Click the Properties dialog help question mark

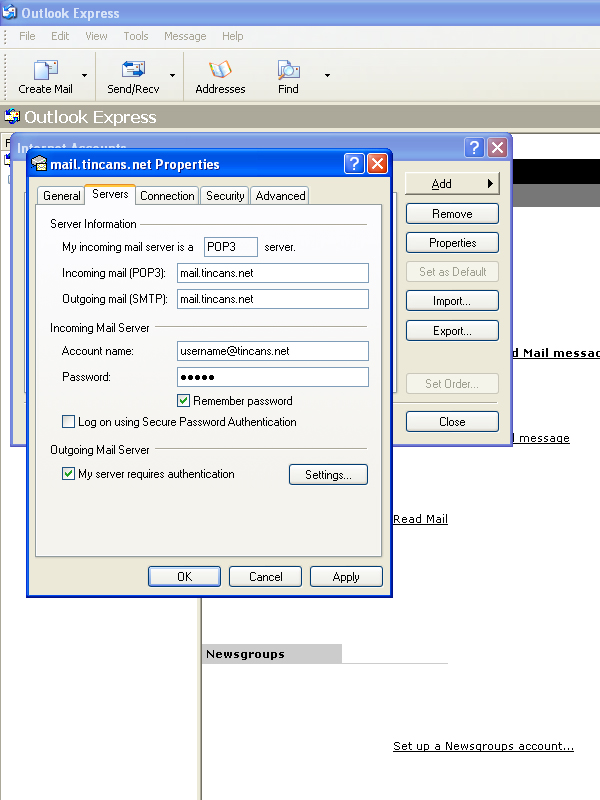click(354, 164)
